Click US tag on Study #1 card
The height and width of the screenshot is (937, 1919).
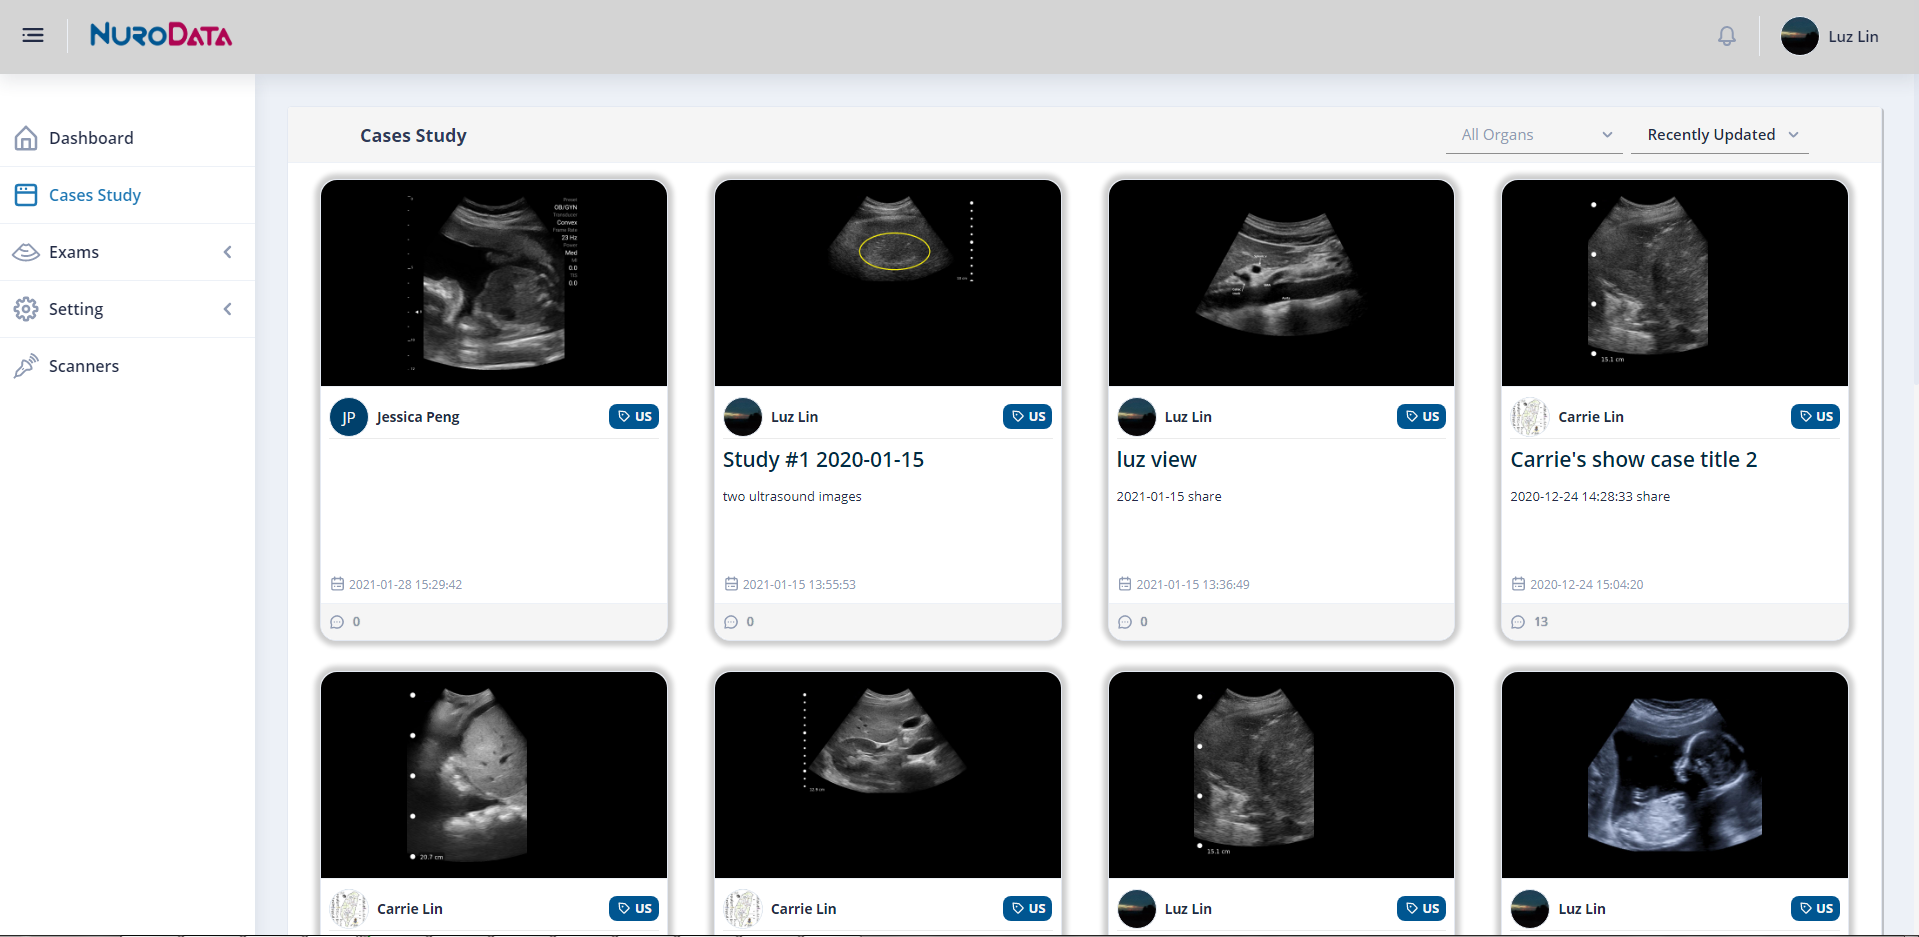(x=1028, y=417)
